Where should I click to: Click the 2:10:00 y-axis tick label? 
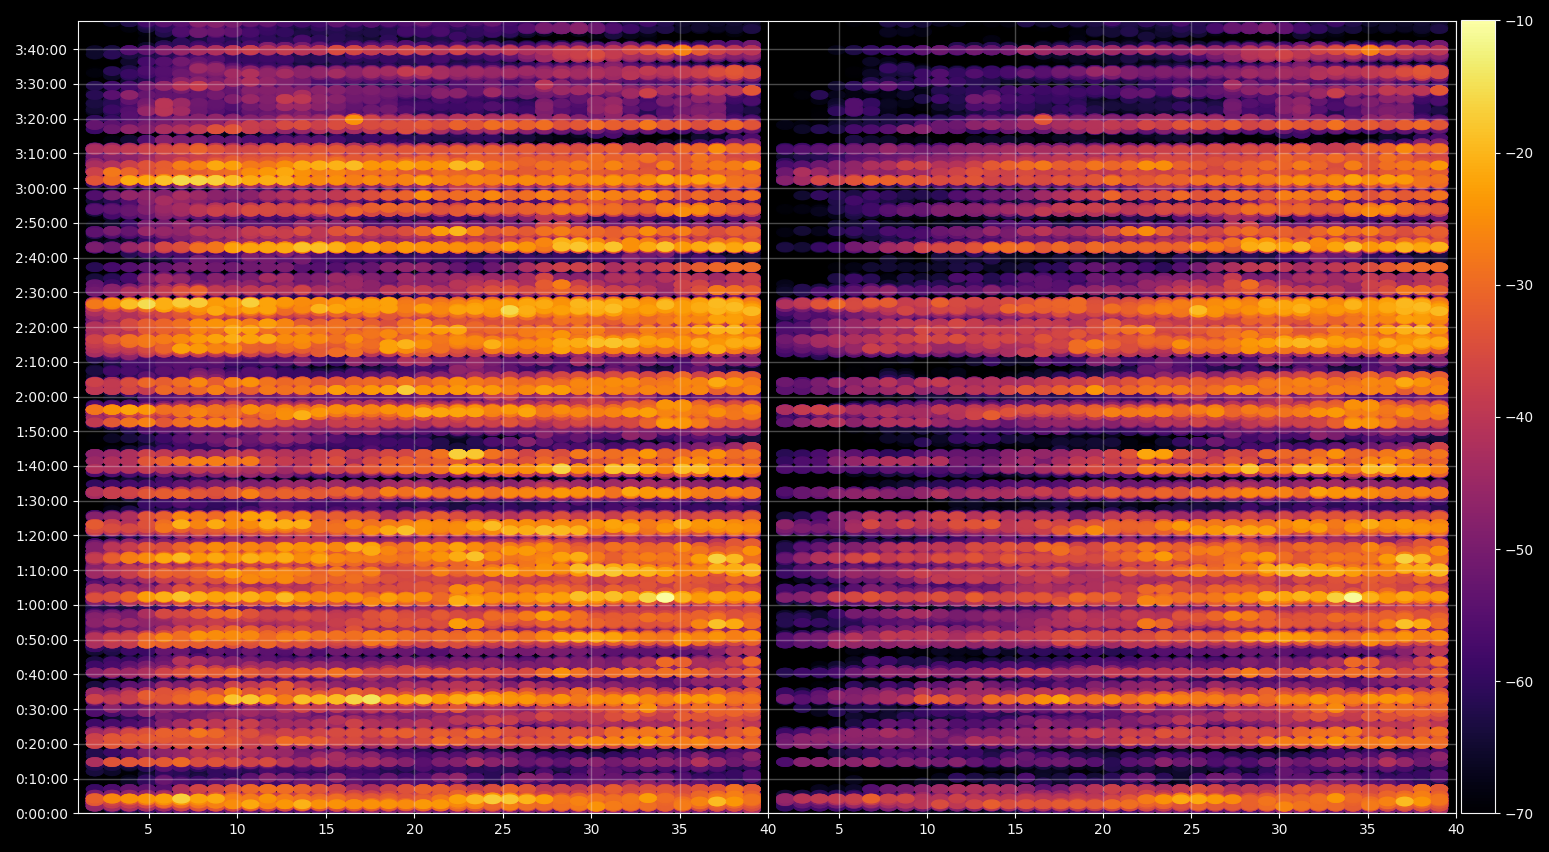(41, 362)
